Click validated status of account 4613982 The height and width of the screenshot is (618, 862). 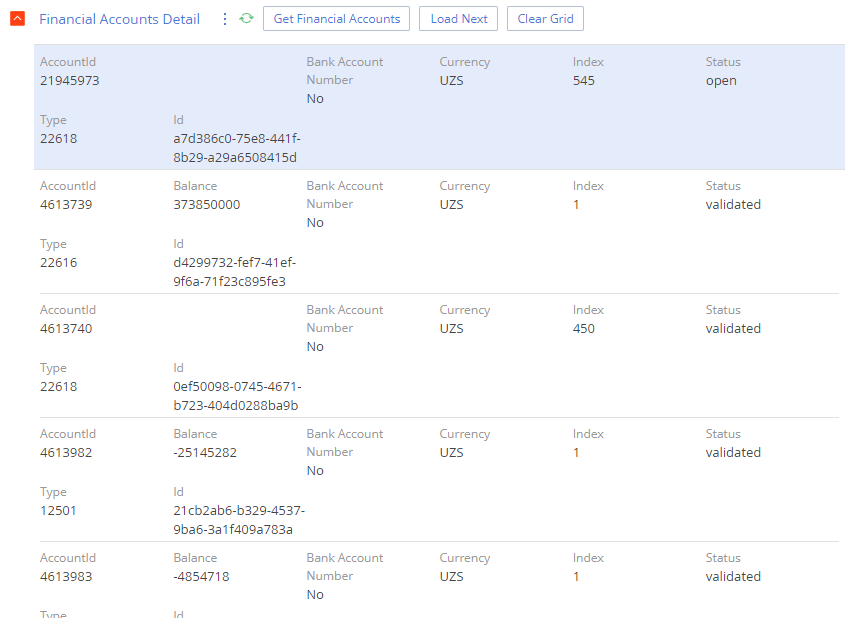pos(733,453)
